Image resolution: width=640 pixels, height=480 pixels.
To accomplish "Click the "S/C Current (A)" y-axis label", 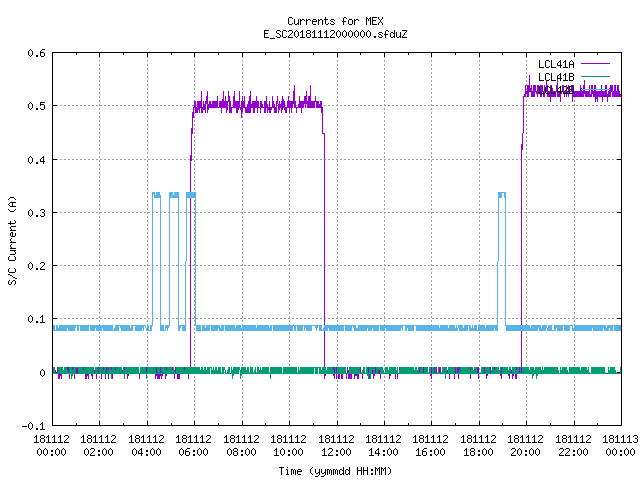I will 13,240.
